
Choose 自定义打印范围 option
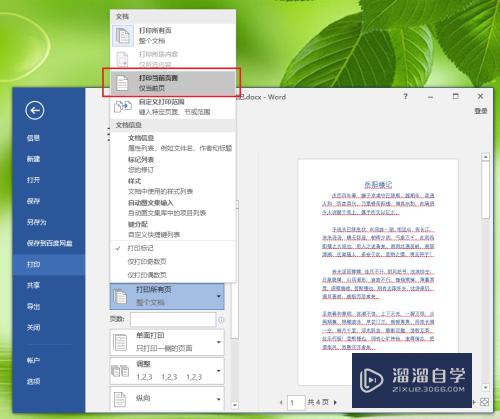(173, 107)
